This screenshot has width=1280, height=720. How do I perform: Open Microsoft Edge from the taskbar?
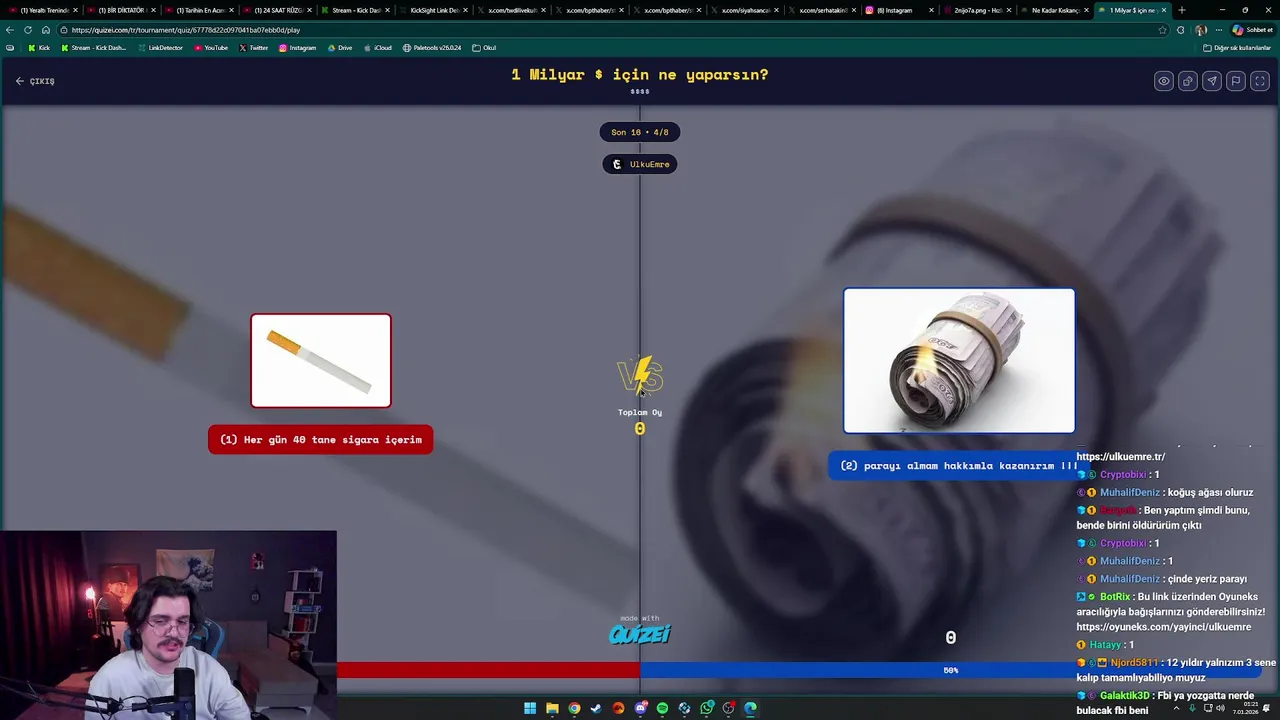[750, 708]
